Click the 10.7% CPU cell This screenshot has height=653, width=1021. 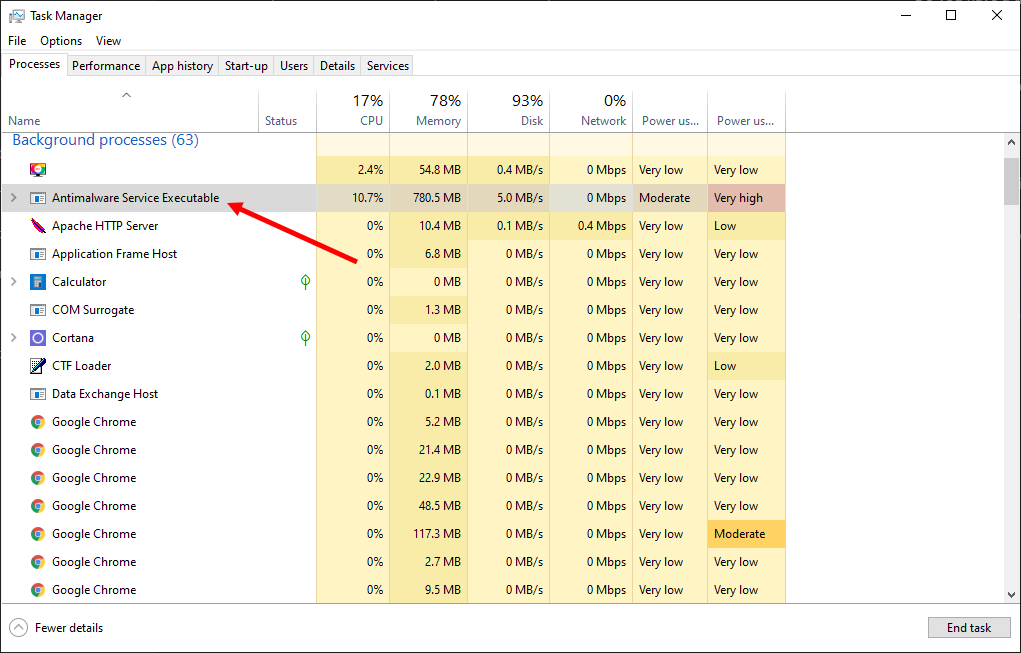(x=353, y=198)
